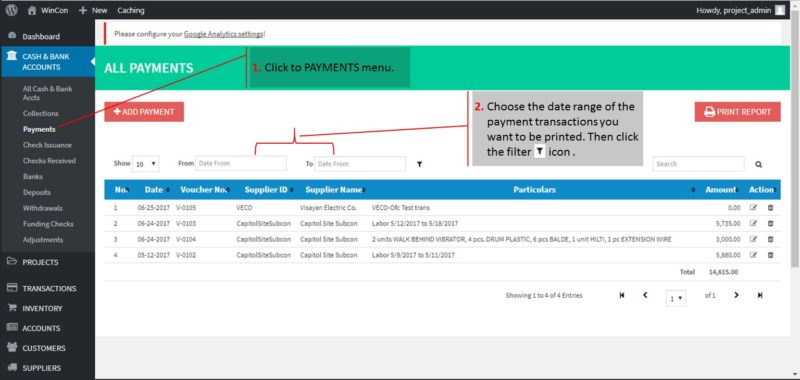Open the Check Issuance submenu item
800x380 pixels.
tap(47, 145)
